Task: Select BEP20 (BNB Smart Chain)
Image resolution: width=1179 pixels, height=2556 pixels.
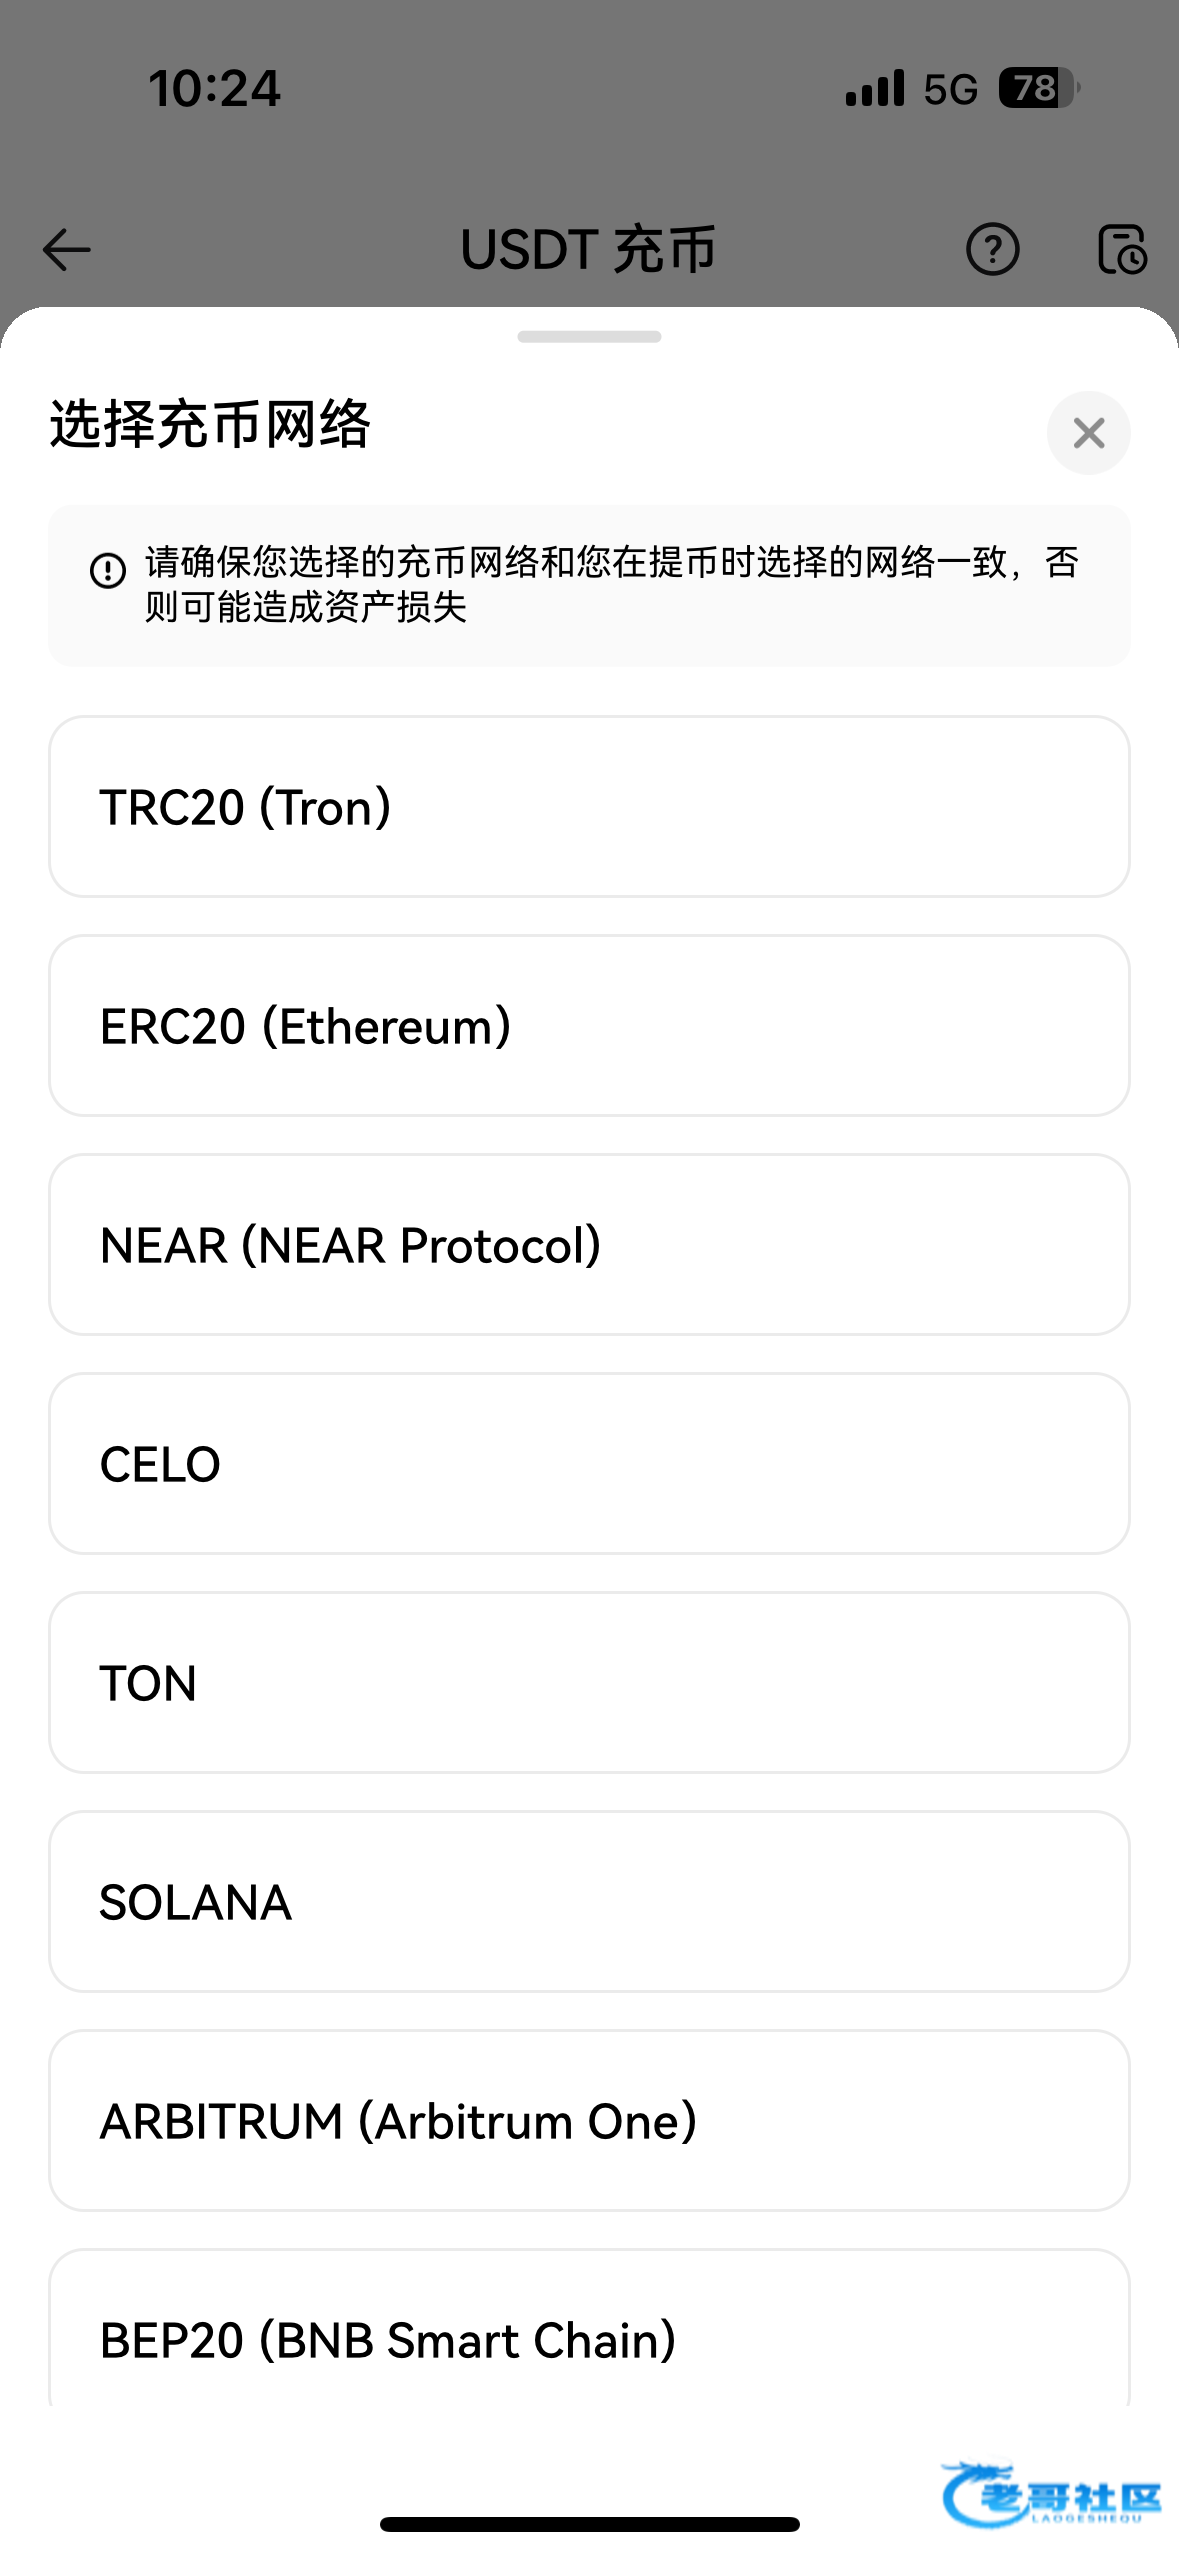Action: pyautogui.click(x=589, y=2335)
